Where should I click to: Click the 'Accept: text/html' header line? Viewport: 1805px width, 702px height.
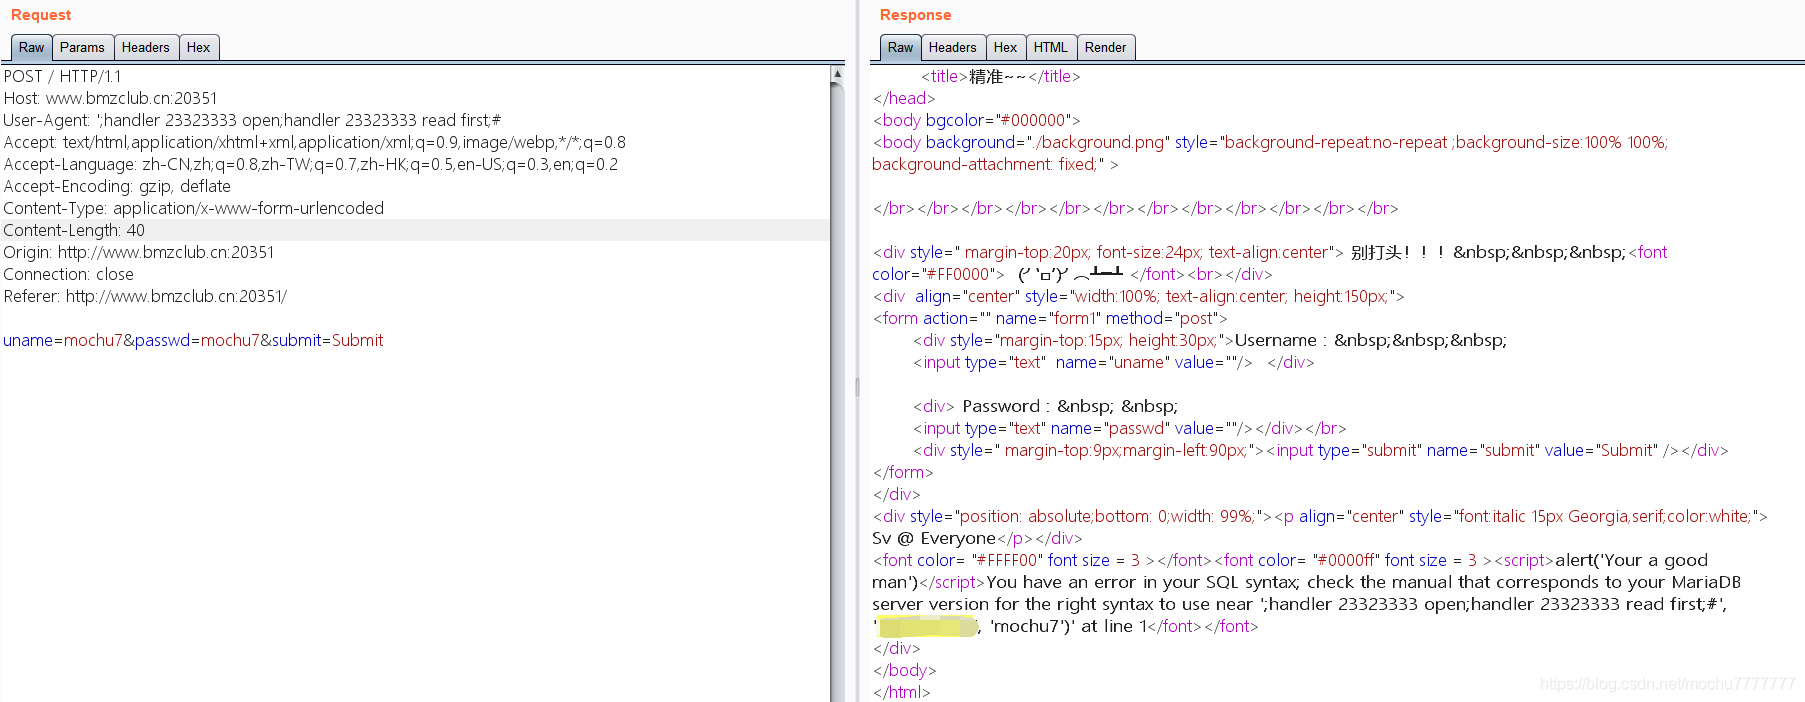(314, 142)
